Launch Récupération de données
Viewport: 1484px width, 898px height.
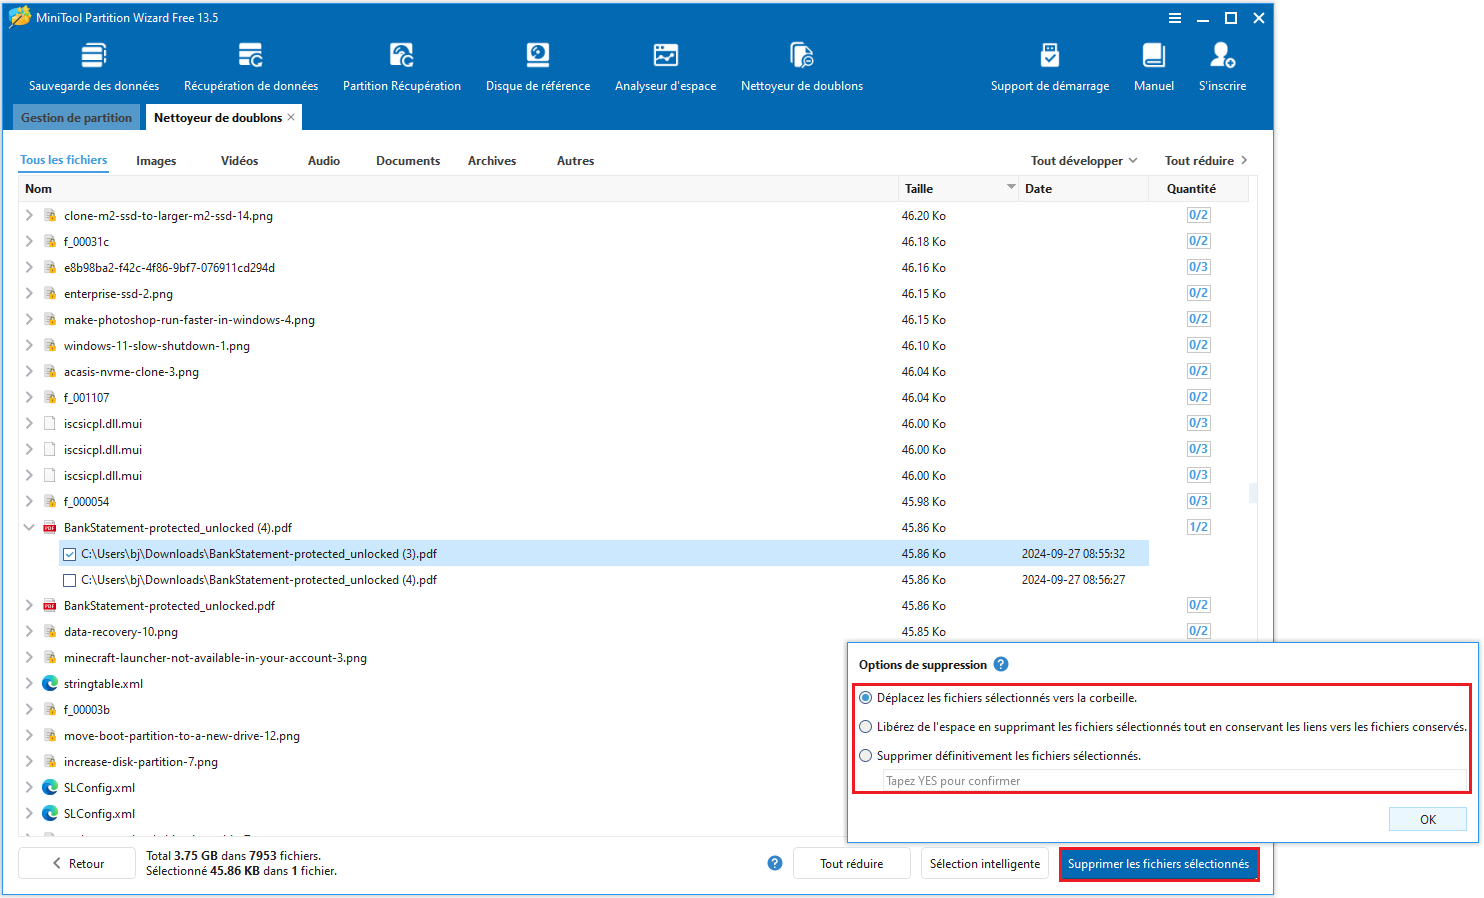coord(250,64)
